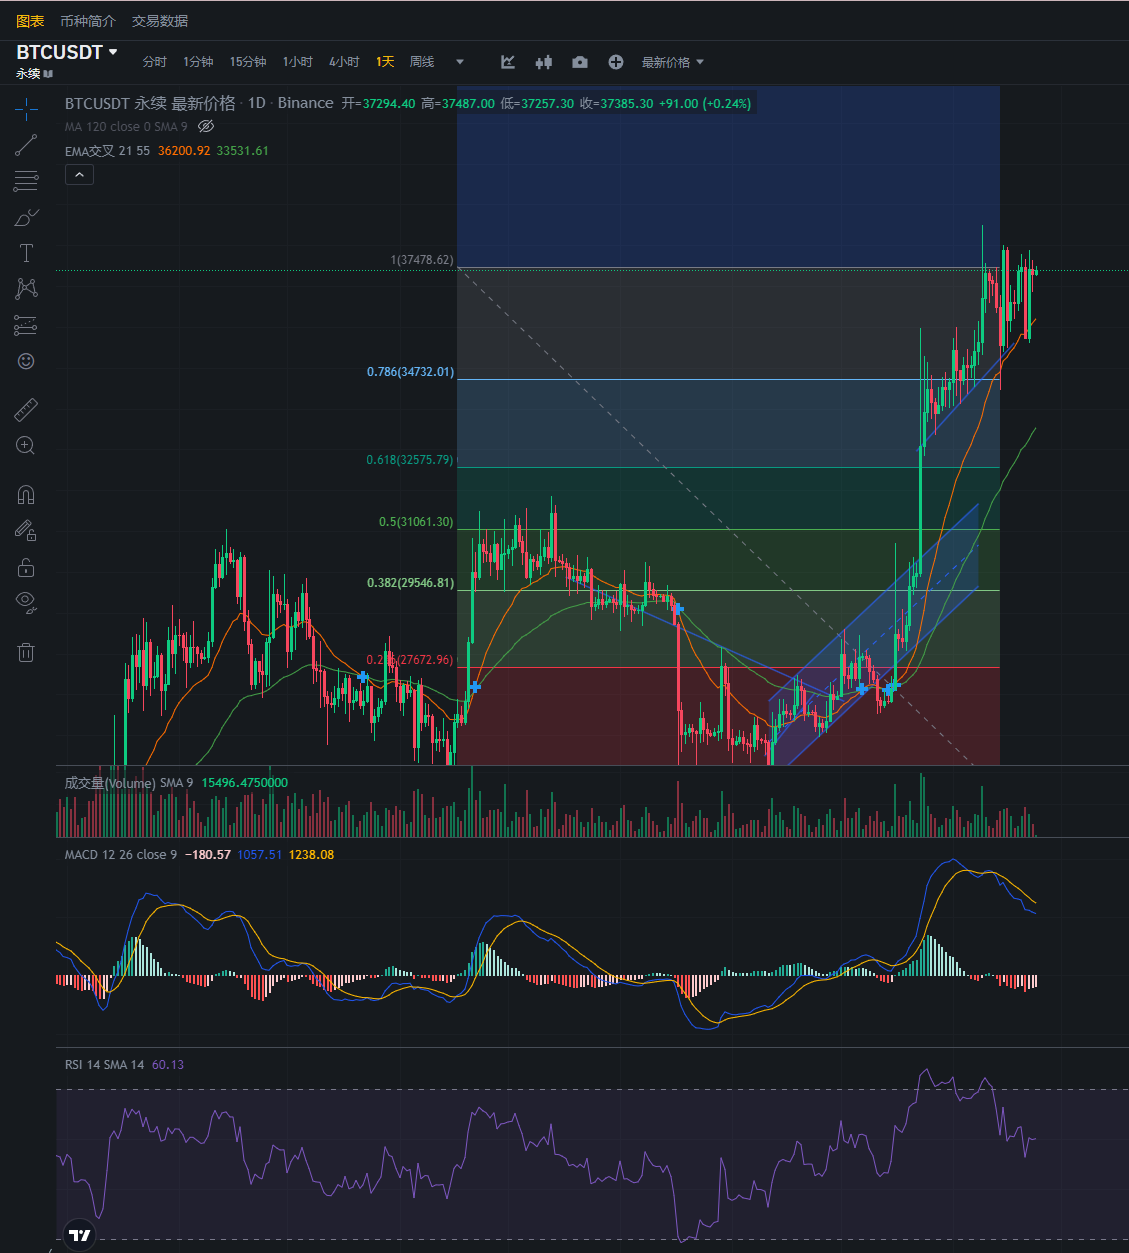Open the Fibonacci and horizontal lines tool
The image size is (1129, 1253).
tap(26, 181)
